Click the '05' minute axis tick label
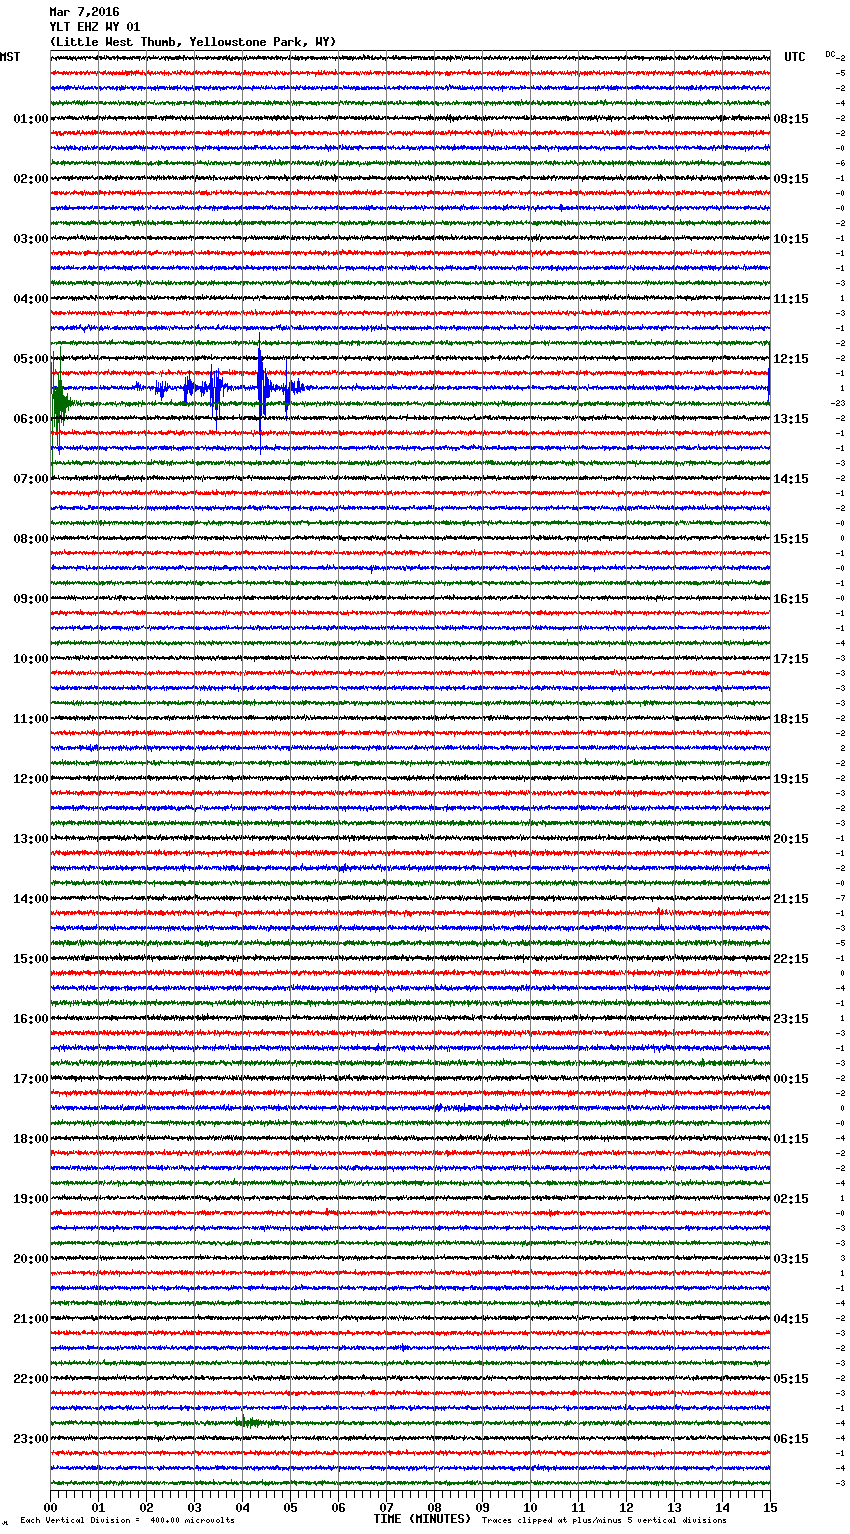Screen dimensions: 850x1534 (x=290, y=1507)
